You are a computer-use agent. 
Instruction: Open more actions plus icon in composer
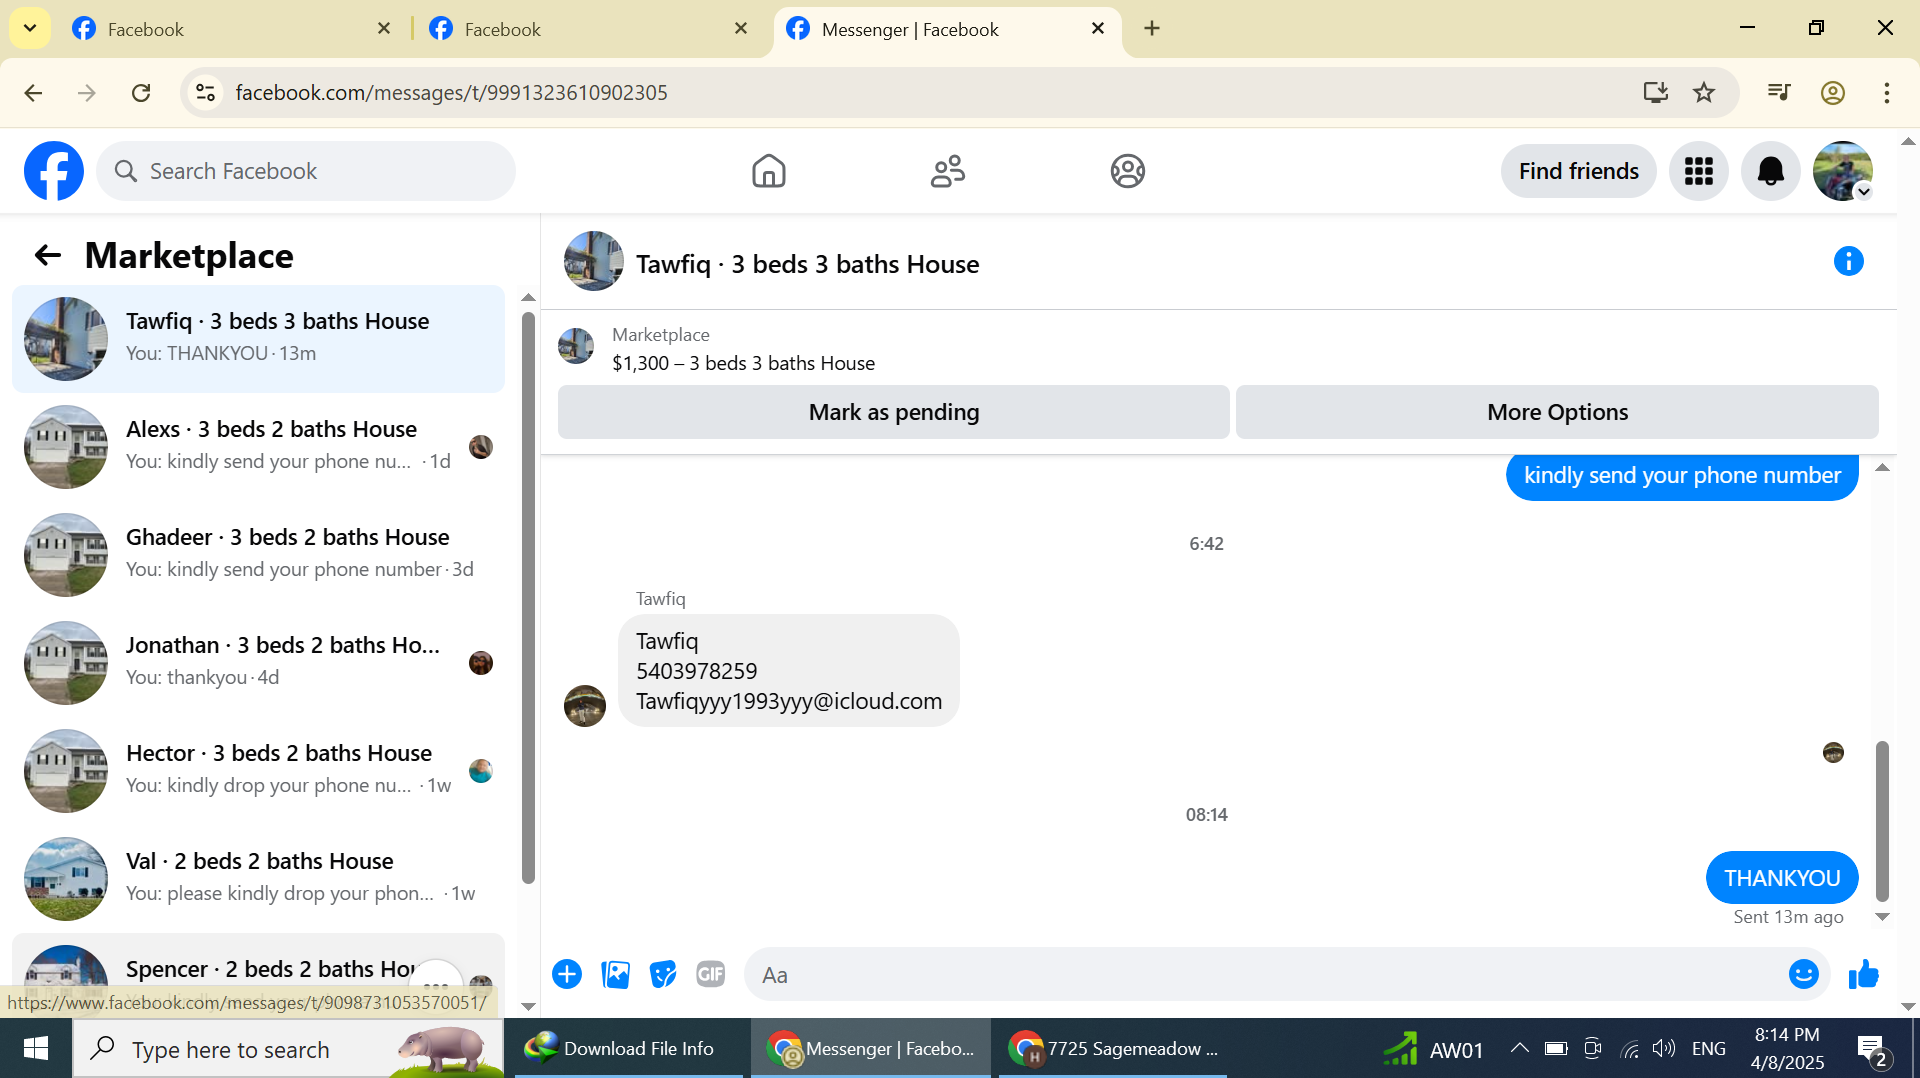(567, 974)
